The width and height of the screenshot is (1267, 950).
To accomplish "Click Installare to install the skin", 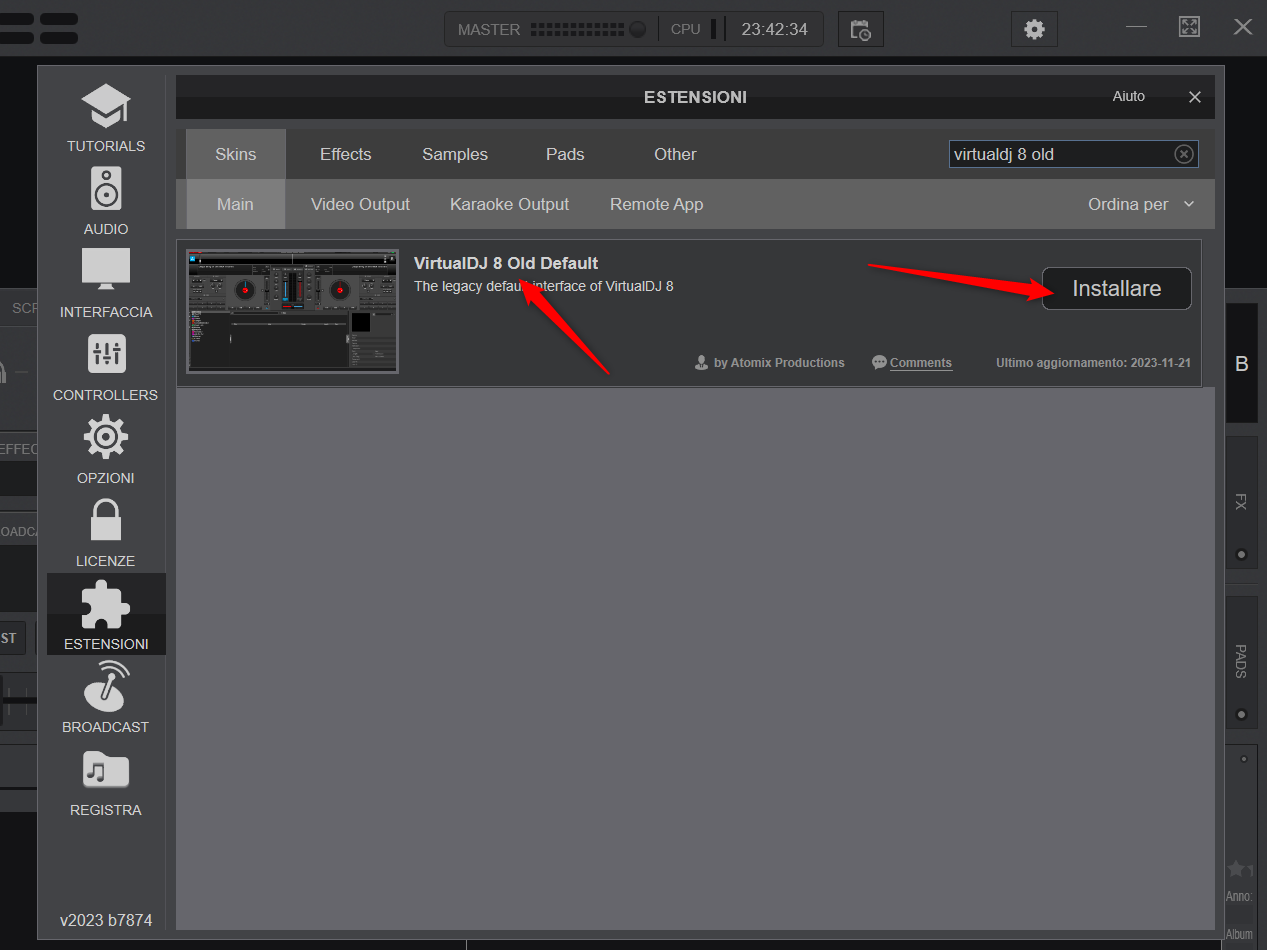I will click(1116, 288).
